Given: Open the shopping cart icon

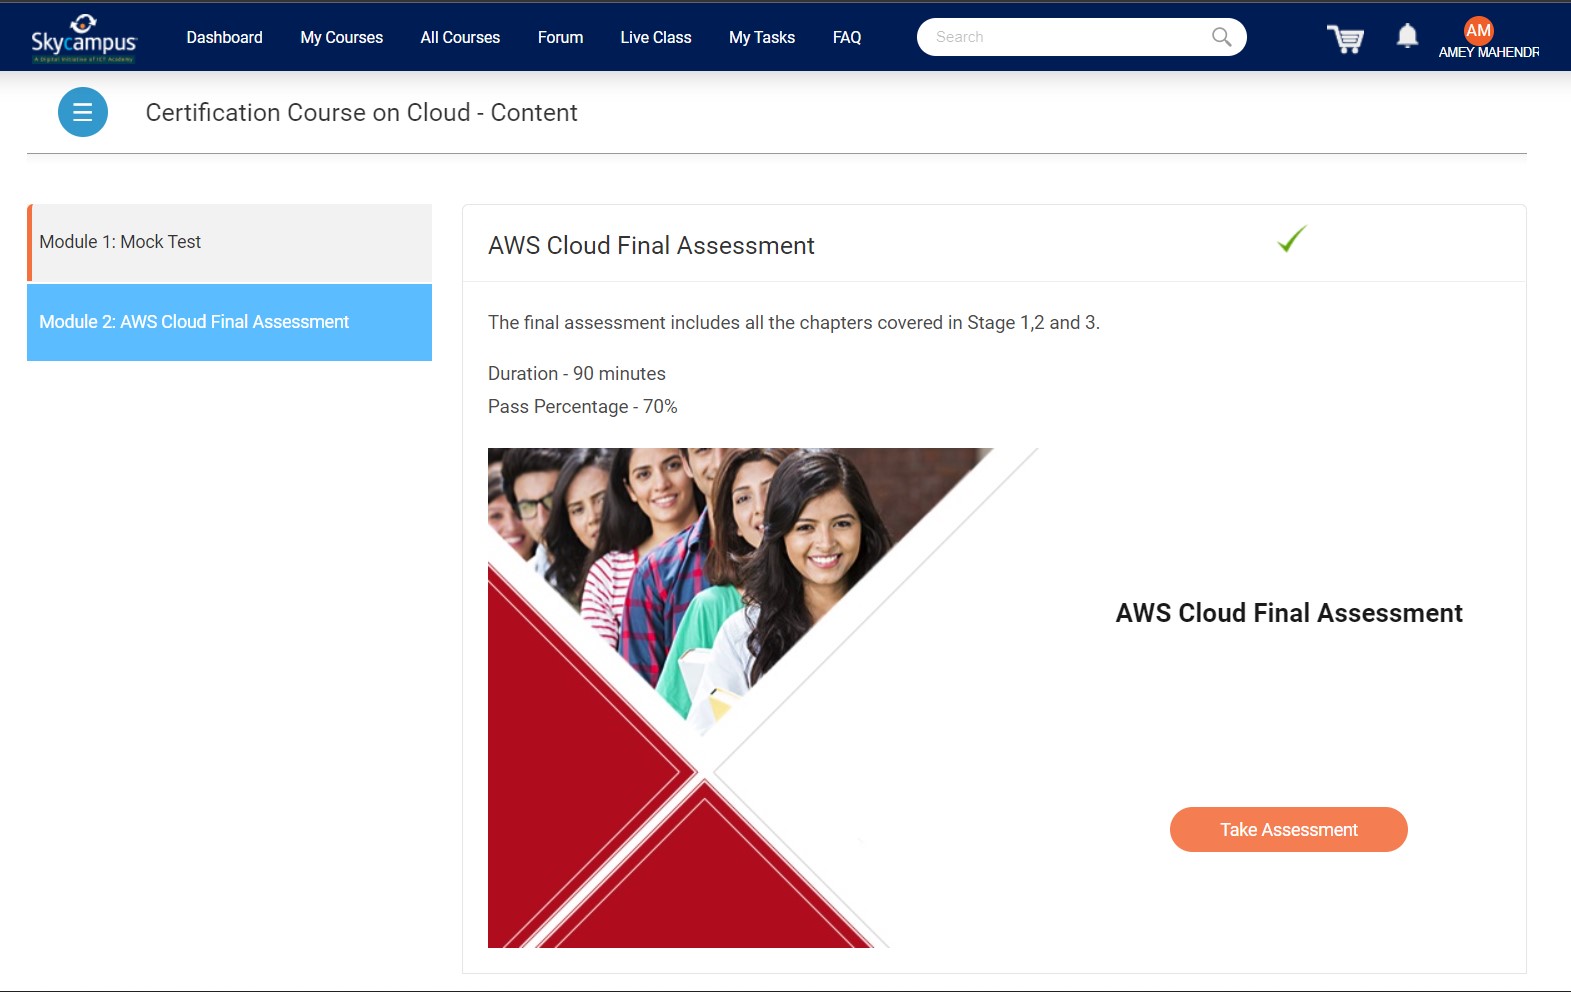Looking at the screenshot, I should click(x=1345, y=38).
